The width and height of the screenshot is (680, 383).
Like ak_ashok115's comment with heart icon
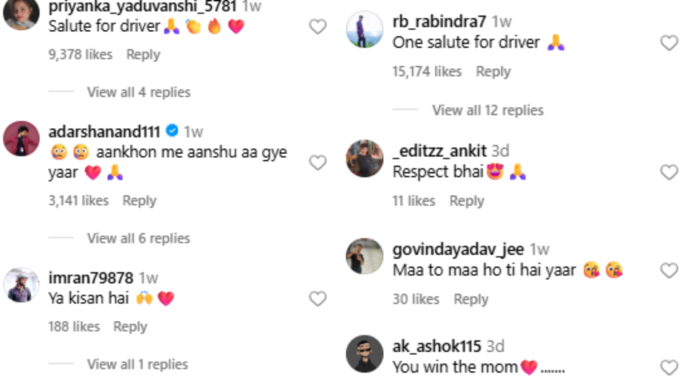tap(669, 367)
